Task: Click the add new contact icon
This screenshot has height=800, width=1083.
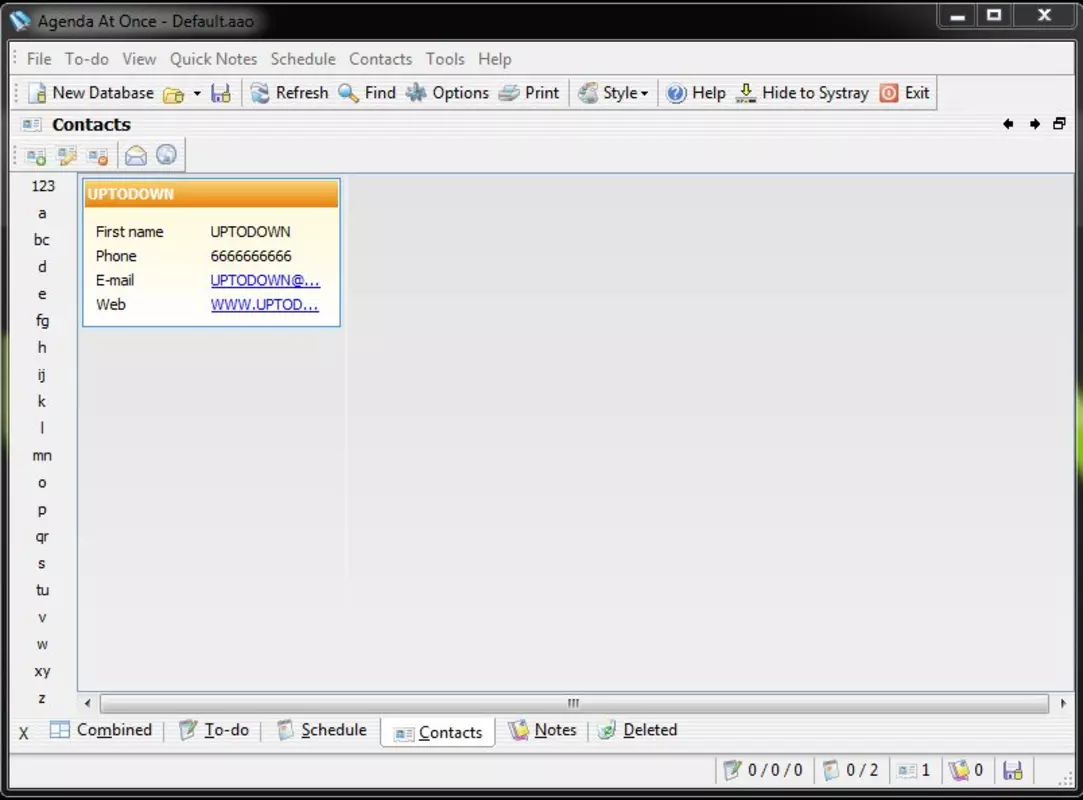Action: (36, 156)
